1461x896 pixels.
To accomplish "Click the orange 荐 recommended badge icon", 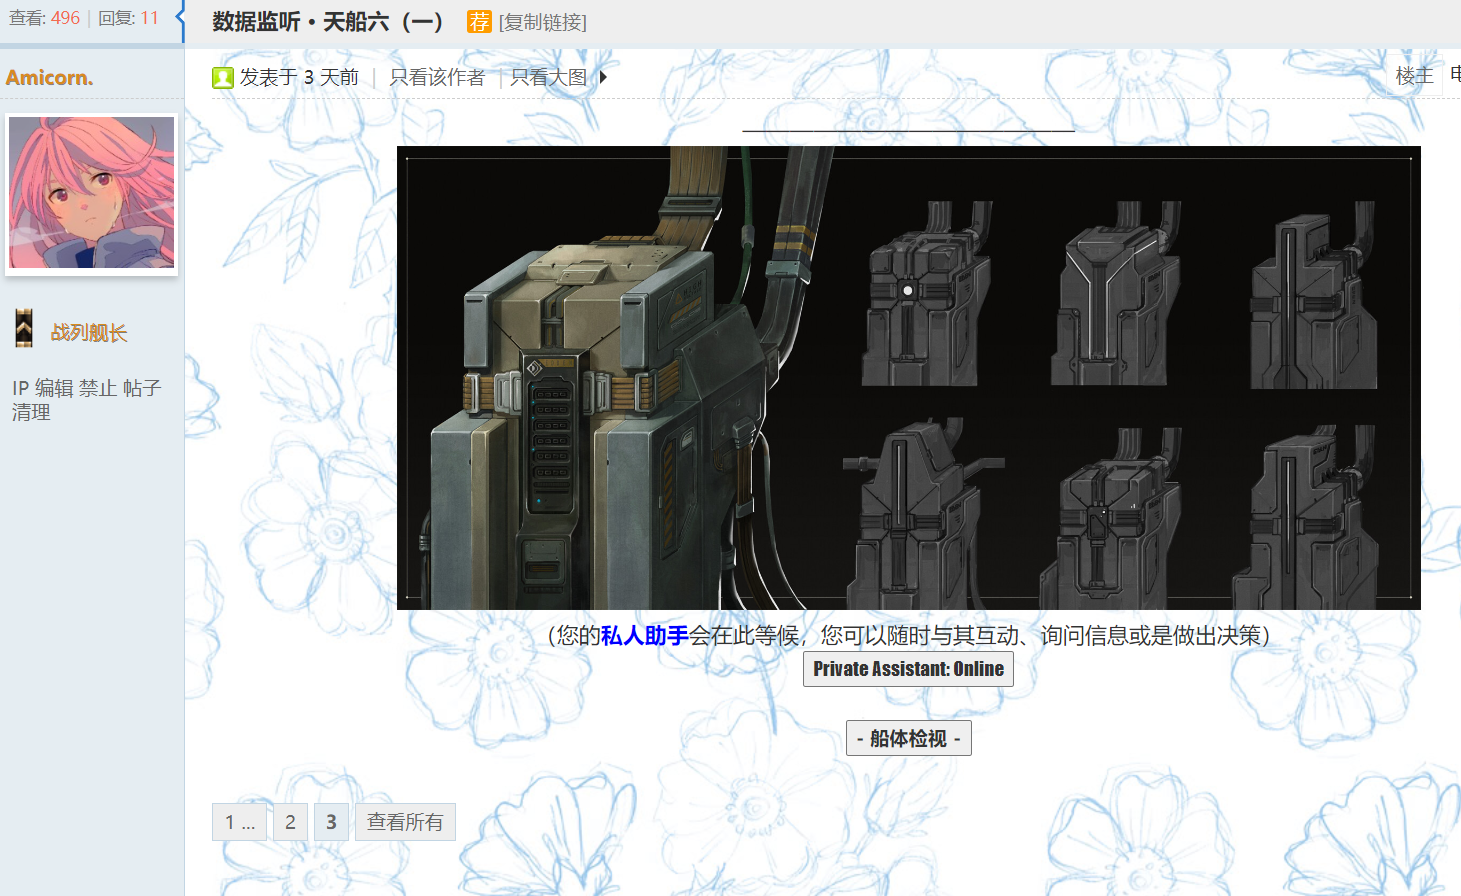I will (x=479, y=21).
